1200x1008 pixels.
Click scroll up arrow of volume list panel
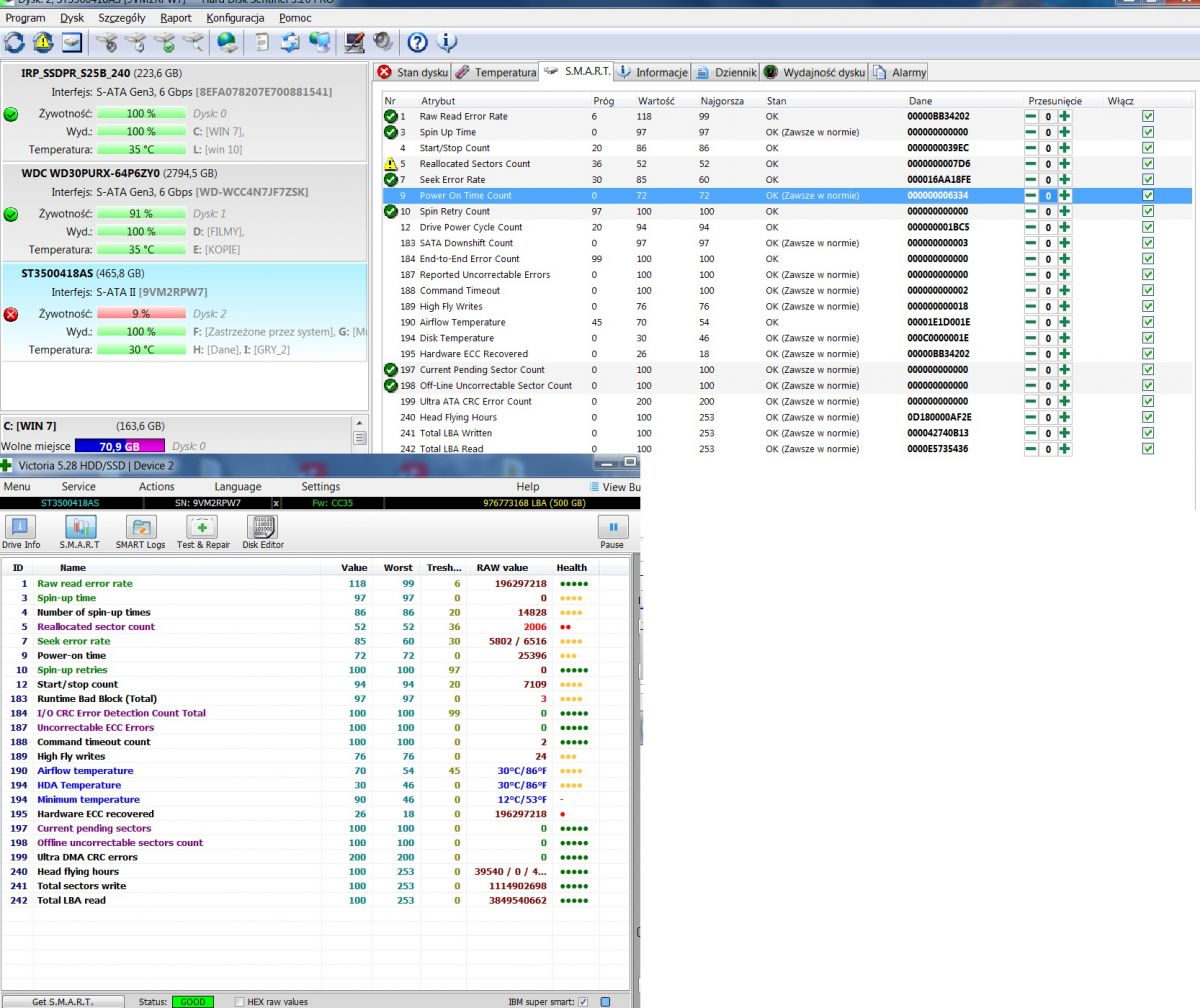coord(360,424)
